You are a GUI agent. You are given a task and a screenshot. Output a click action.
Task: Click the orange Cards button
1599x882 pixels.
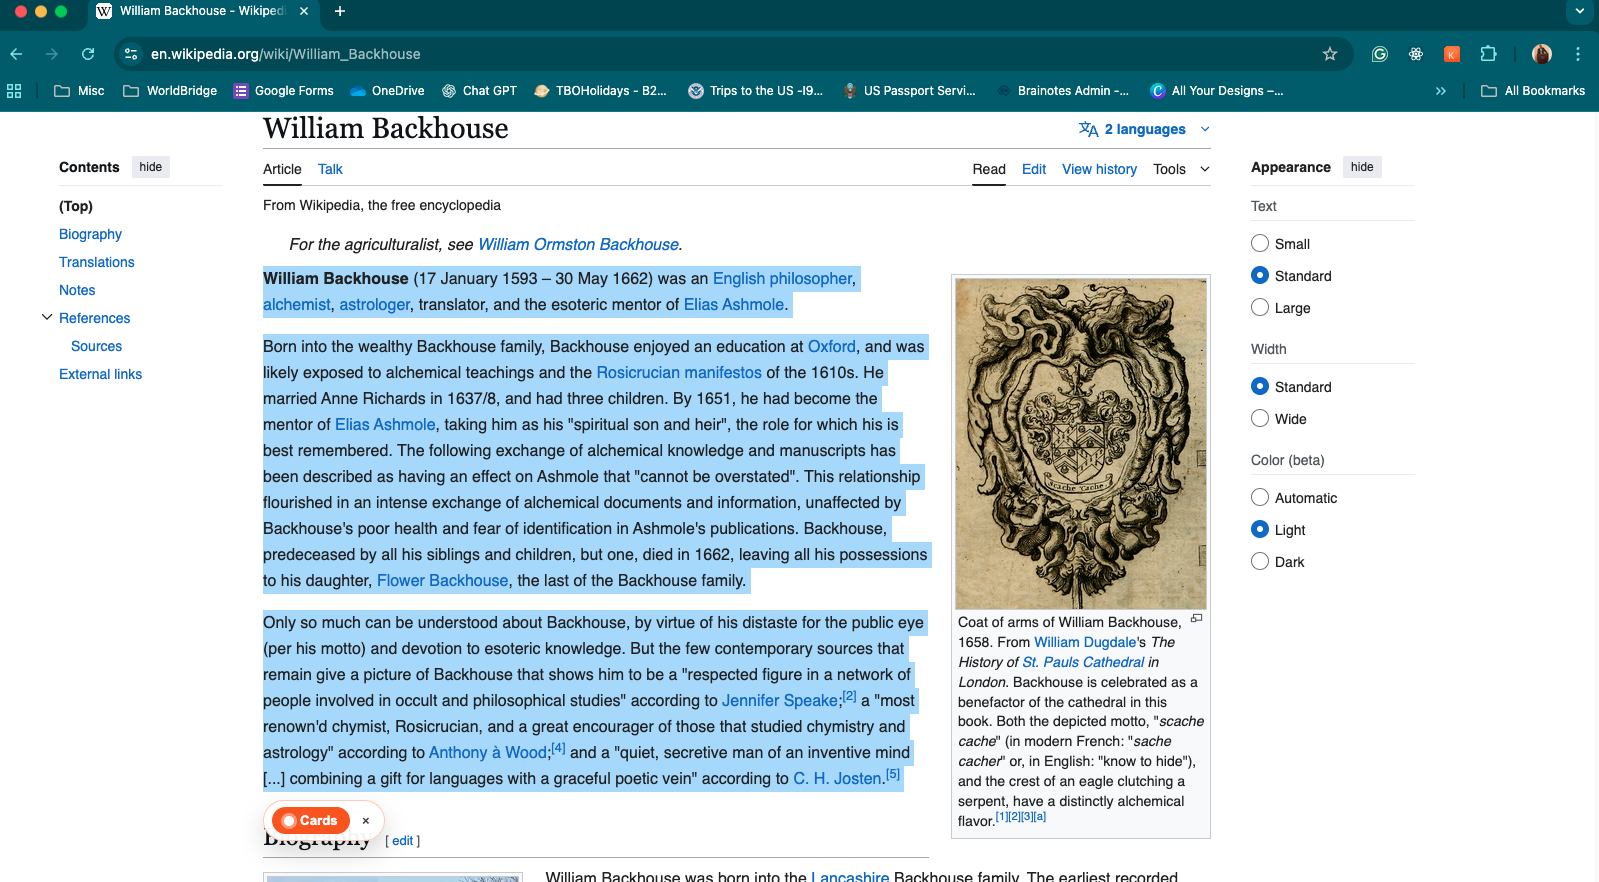[x=310, y=821]
